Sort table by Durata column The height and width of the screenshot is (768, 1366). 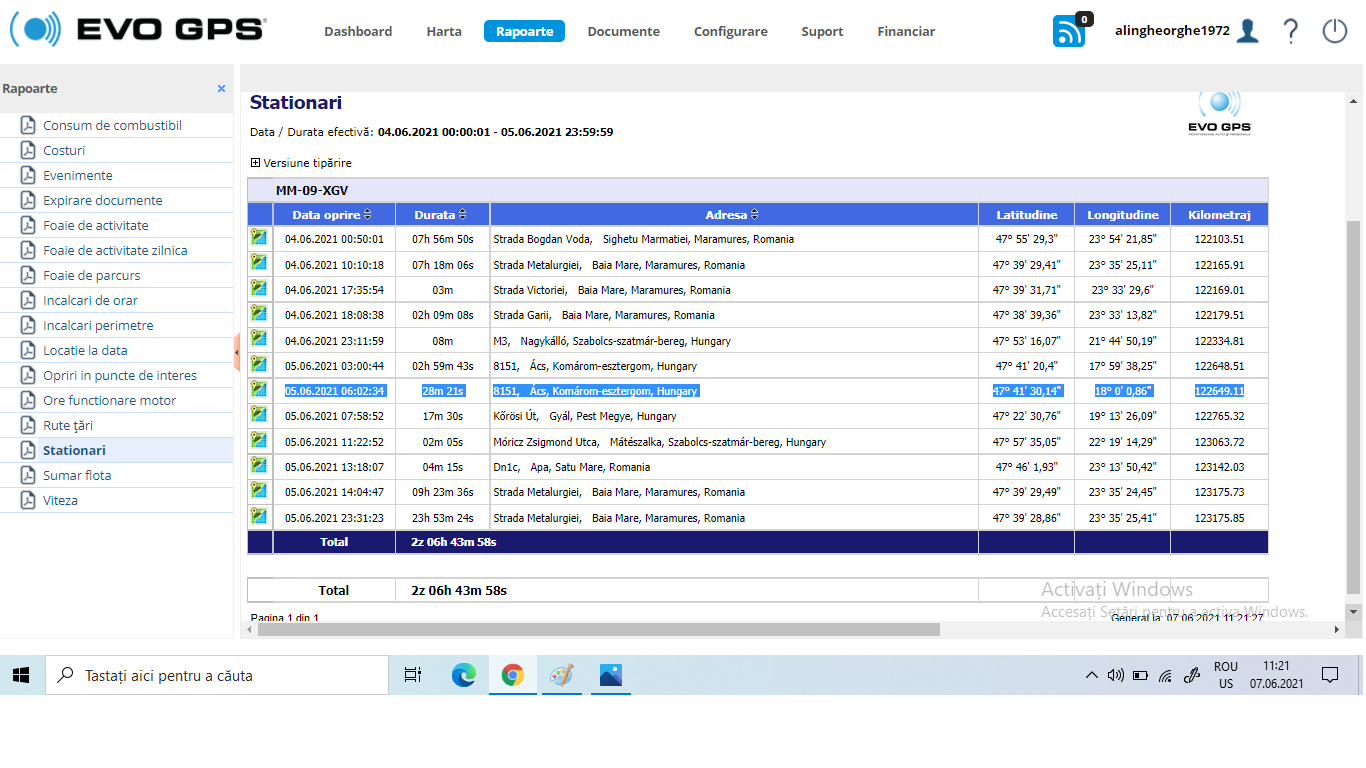(x=441, y=215)
